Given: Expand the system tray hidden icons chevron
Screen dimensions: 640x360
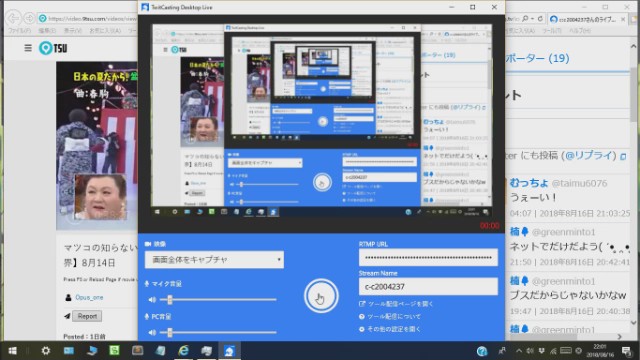Looking at the screenshot, I should (x=519, y=351).
